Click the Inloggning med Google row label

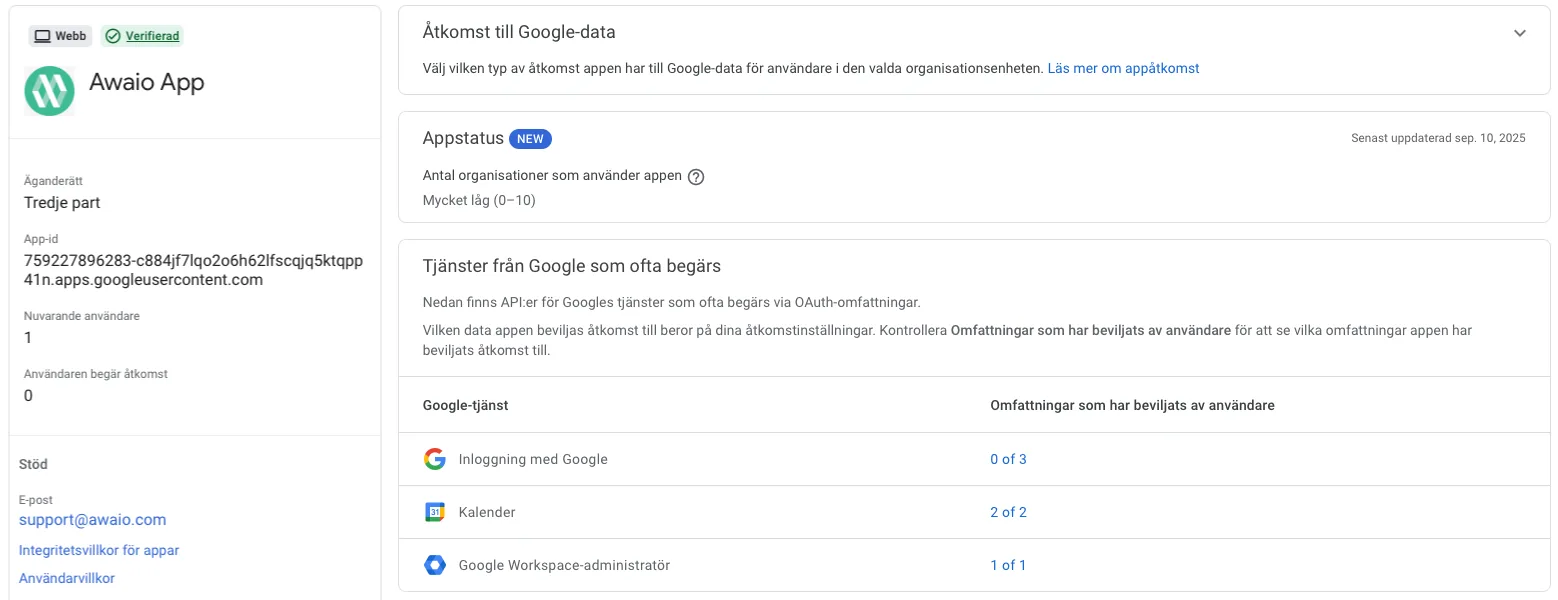(x=533, y=459)
